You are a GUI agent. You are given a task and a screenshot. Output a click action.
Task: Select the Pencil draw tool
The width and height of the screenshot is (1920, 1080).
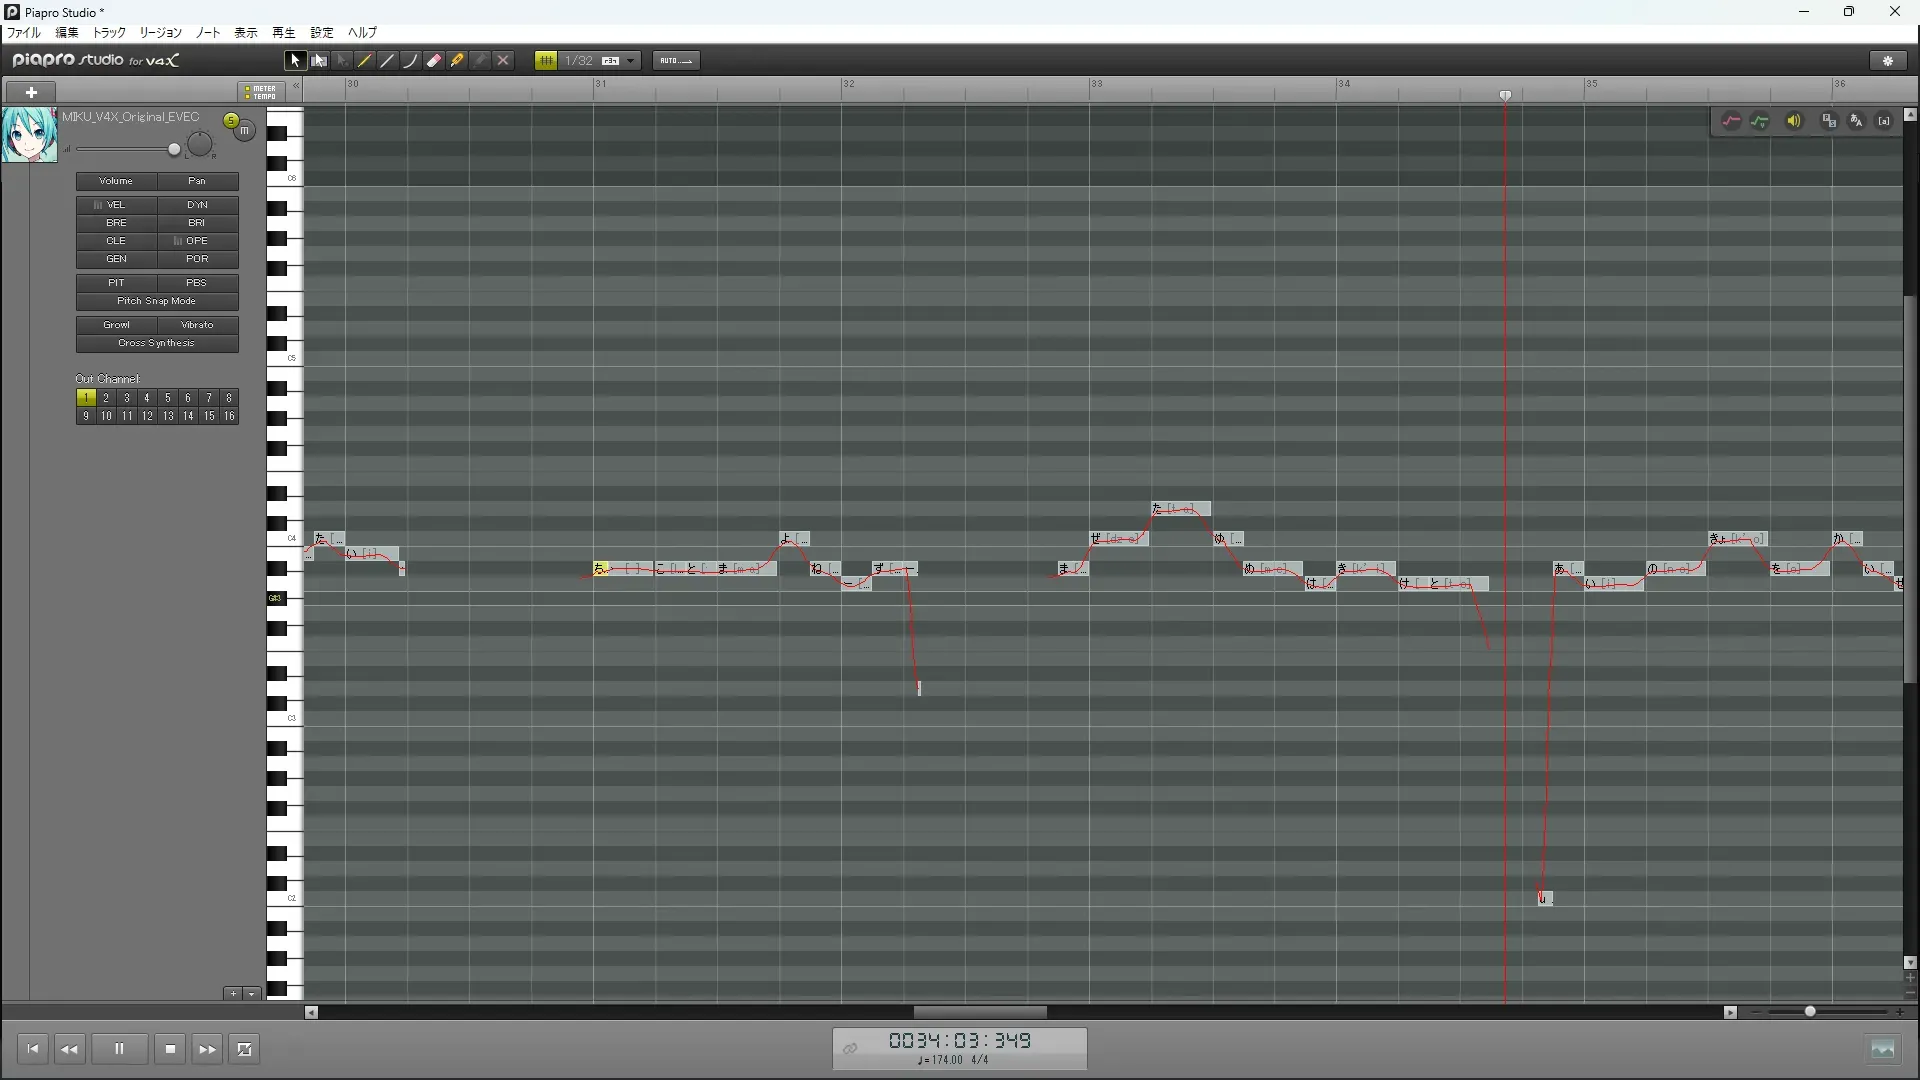click(x=365, y=61)
